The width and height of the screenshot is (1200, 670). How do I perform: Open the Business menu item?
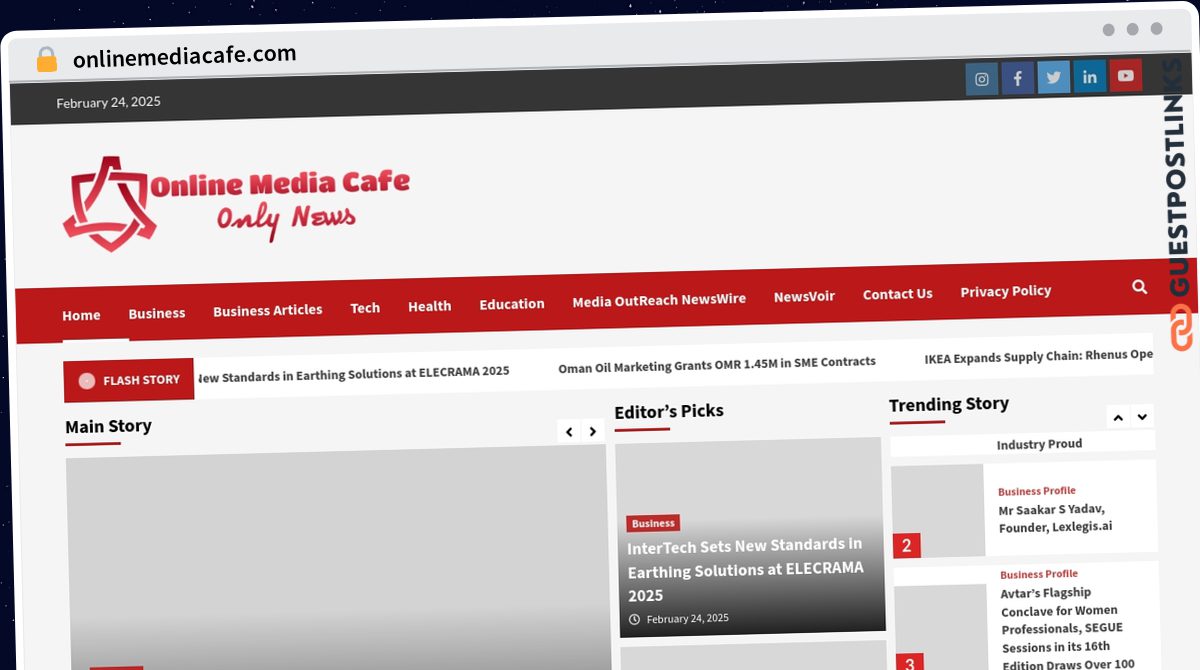click(157, 313)
